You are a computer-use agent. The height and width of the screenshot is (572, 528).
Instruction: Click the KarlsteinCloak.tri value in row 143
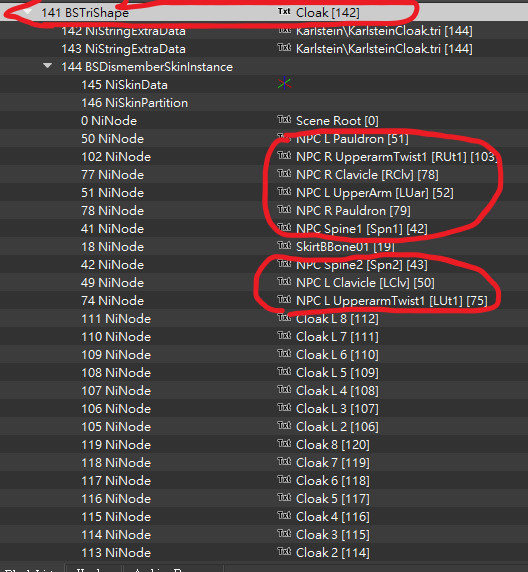coord(384,49)
